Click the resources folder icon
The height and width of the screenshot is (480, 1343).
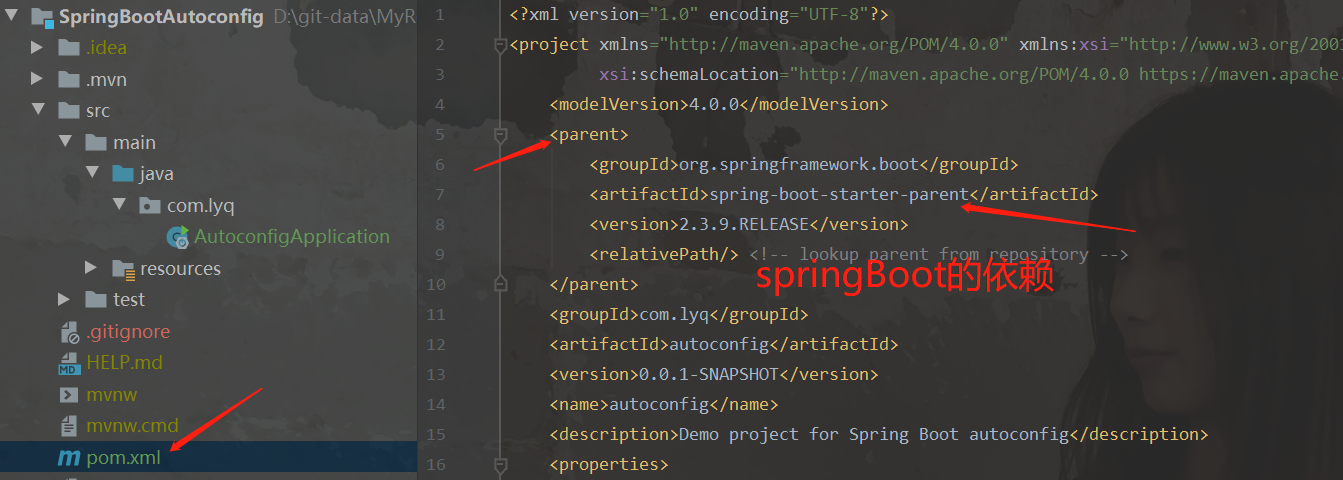pyautogui.click(x=123, y=268)
